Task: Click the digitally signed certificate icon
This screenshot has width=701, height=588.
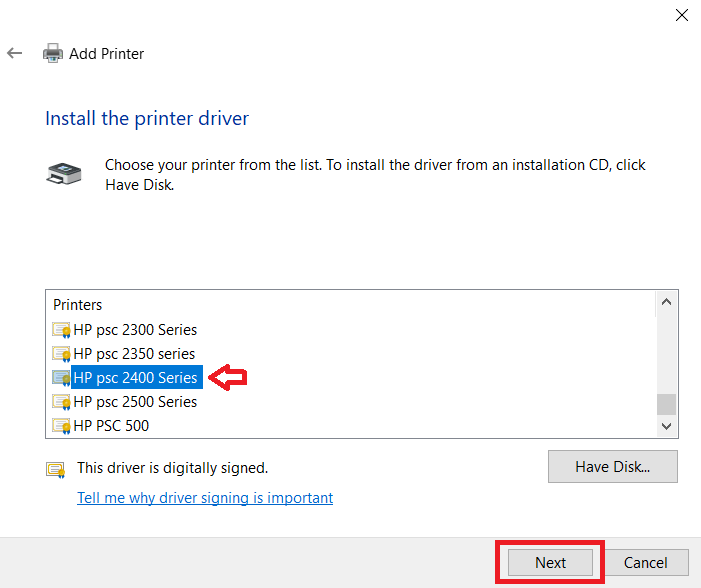Action: coord(55,470)
